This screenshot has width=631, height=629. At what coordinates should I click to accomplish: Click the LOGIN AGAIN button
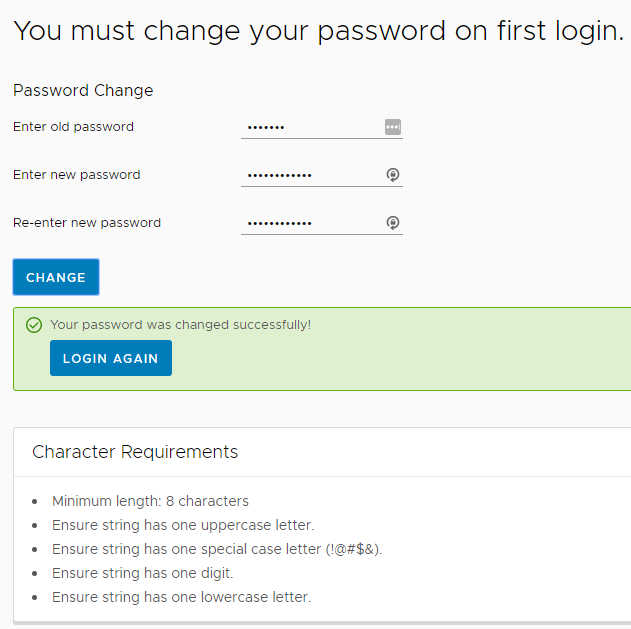111,358
